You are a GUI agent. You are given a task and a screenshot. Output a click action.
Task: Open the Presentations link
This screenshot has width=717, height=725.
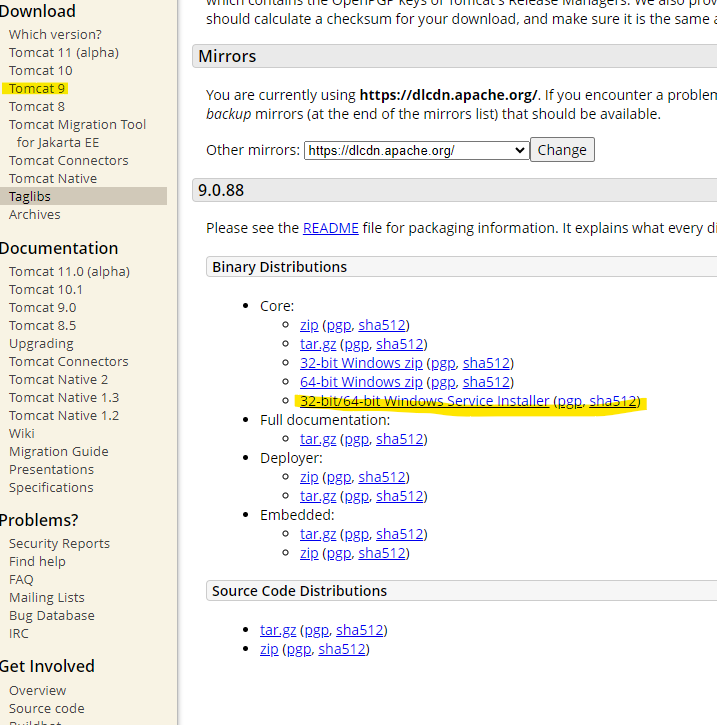pos(51,470)
